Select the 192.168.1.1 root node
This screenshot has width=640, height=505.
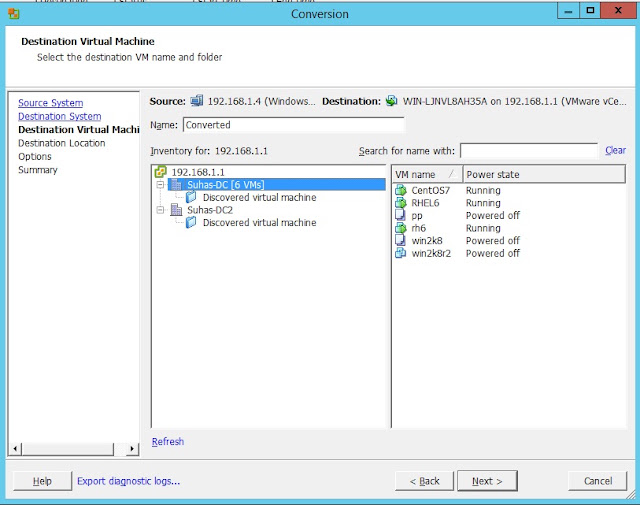click(198, 172)
